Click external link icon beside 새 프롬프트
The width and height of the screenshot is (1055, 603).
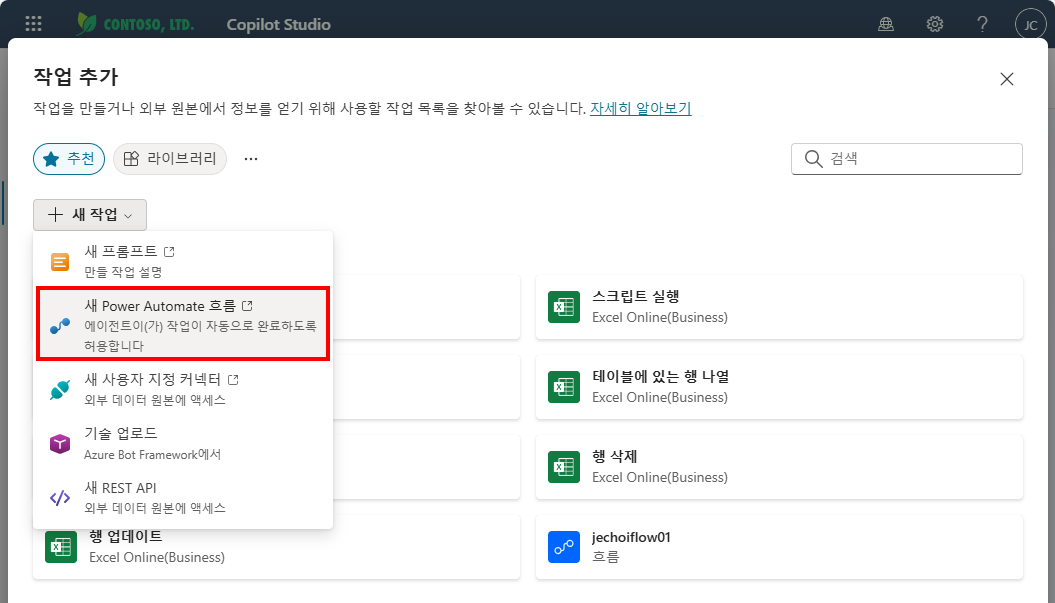click(170, 252)
